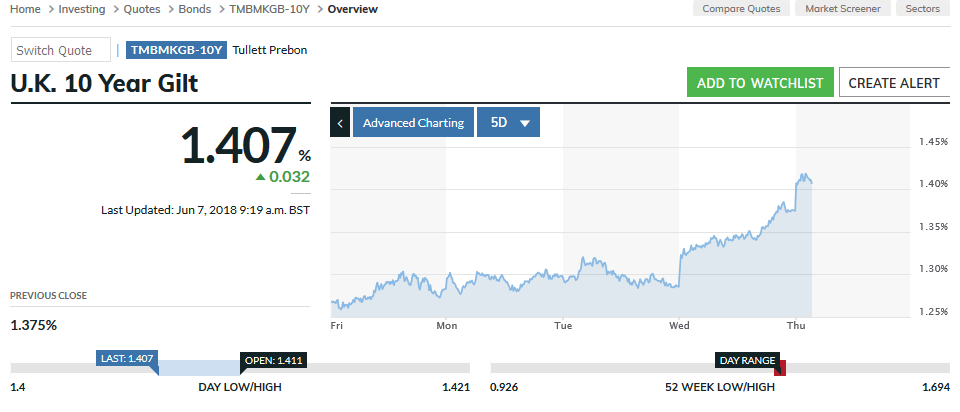Open Investing breadcrumb link
The height and width of the screenshot is (412, 960).
82,9
